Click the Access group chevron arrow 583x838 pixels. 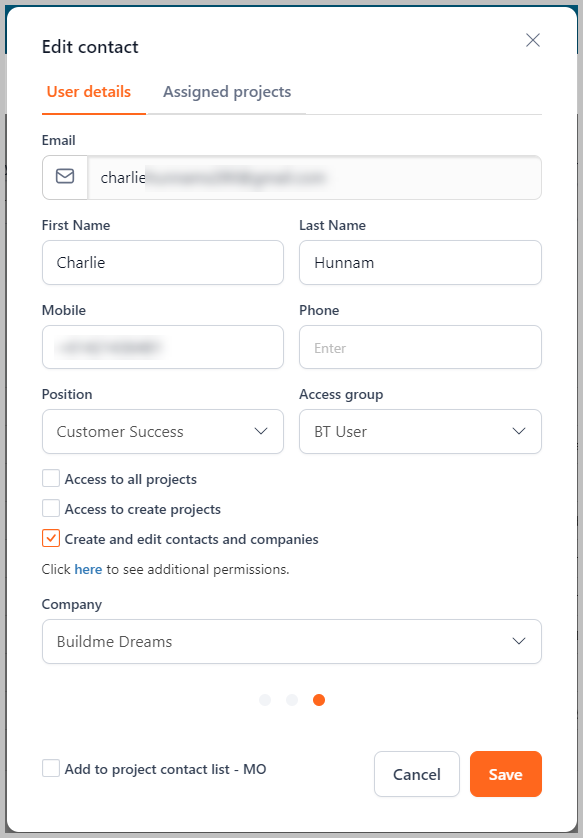point(519,431)
